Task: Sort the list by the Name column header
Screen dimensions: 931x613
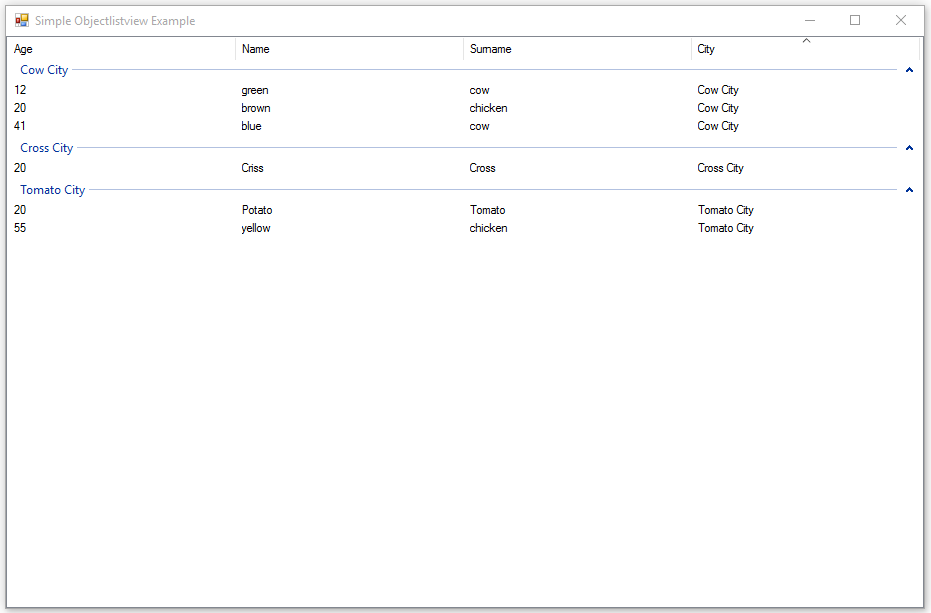Action: tap(256, 49)
